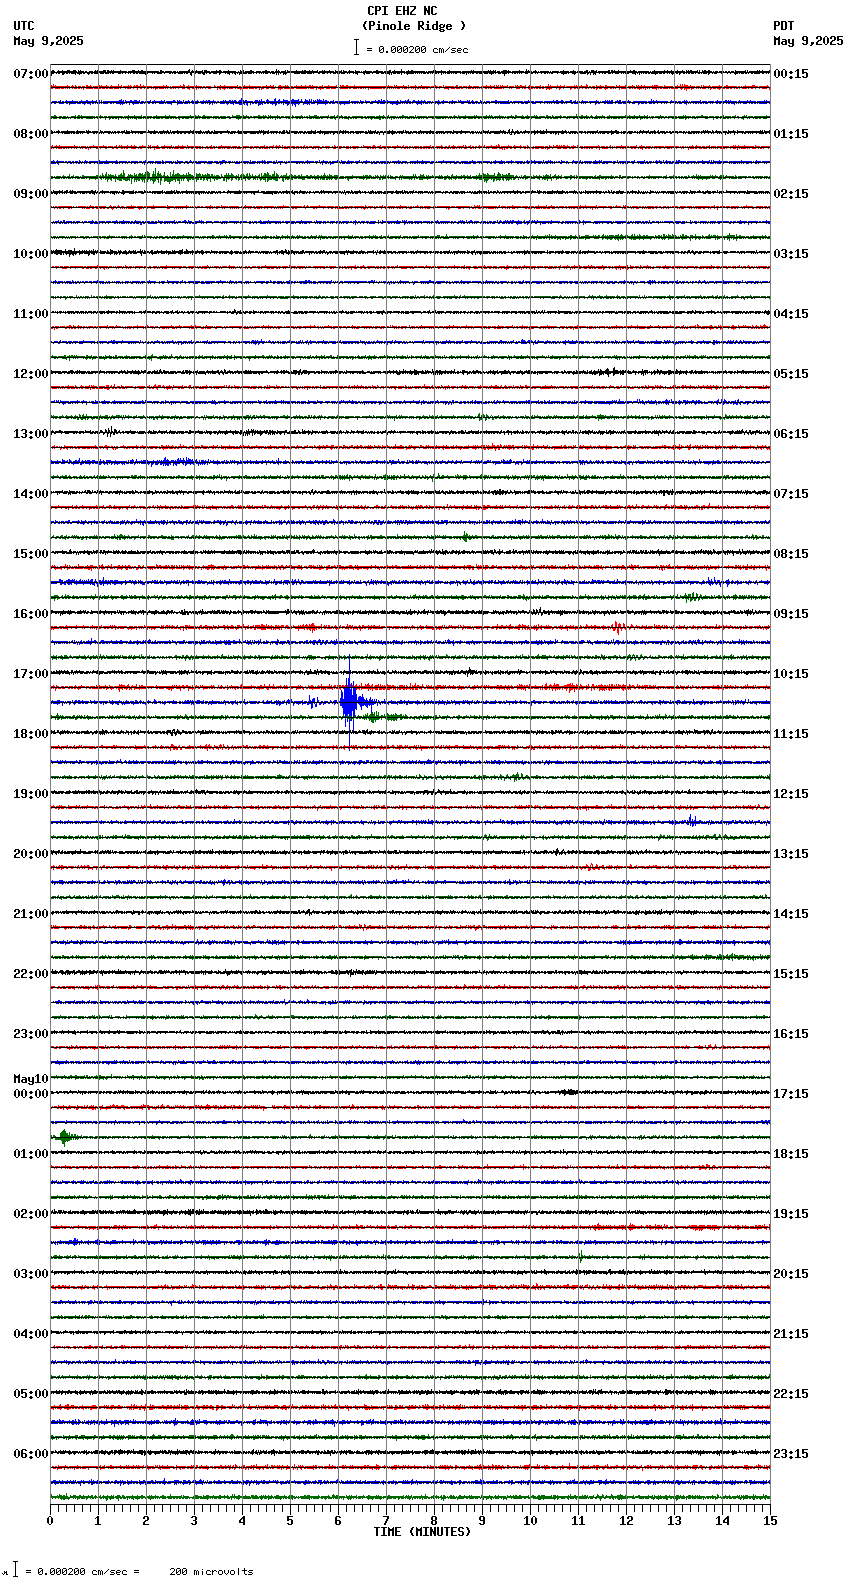Click the '17:15' PDT time label

791,1094
